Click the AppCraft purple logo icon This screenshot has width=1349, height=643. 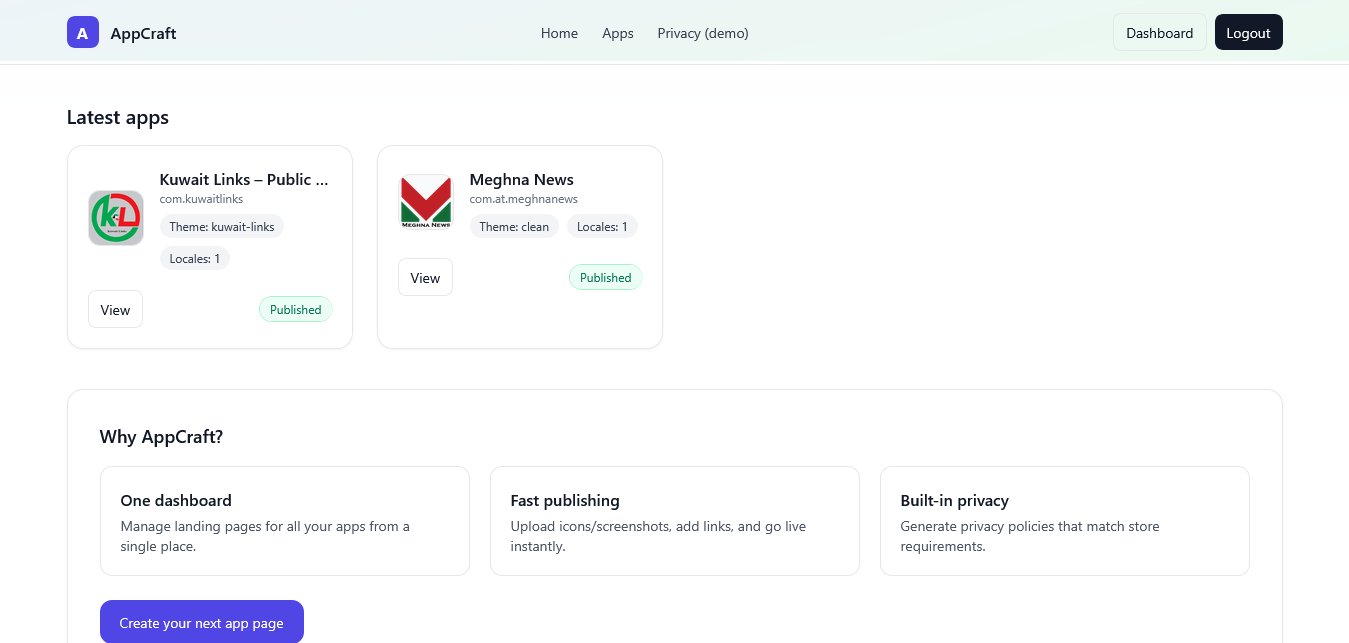(x=83, y=32)
